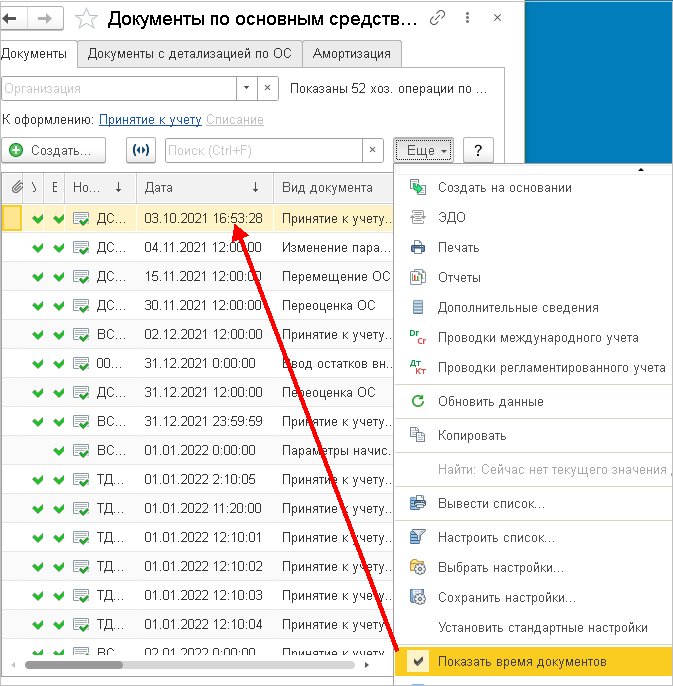Select the Параметры начис. document row

tap(197, 450)
